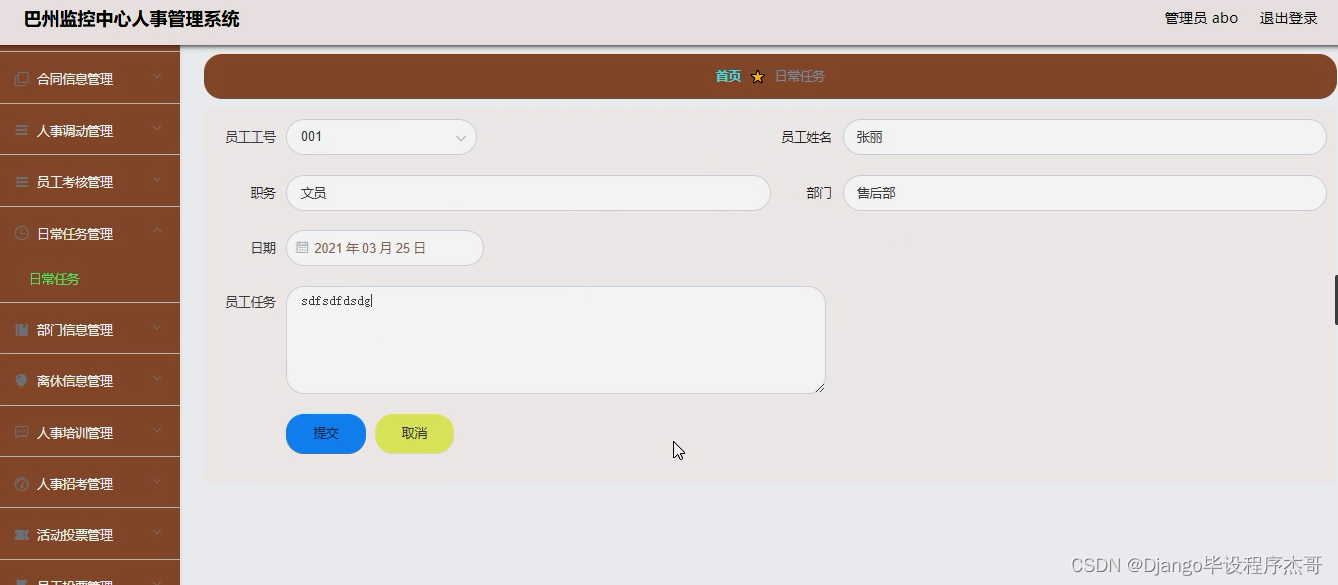Image resolution: width=1338 pixels, height=585 pixels.
Task: Click the 日期 date field
Action: pos(385,248)
